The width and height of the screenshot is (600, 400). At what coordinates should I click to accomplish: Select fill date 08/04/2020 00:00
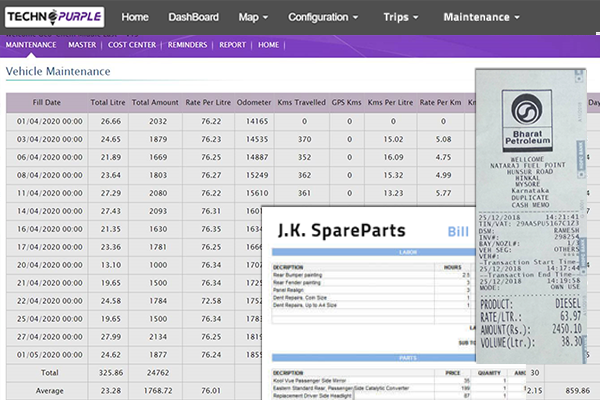tap(49, 175)
